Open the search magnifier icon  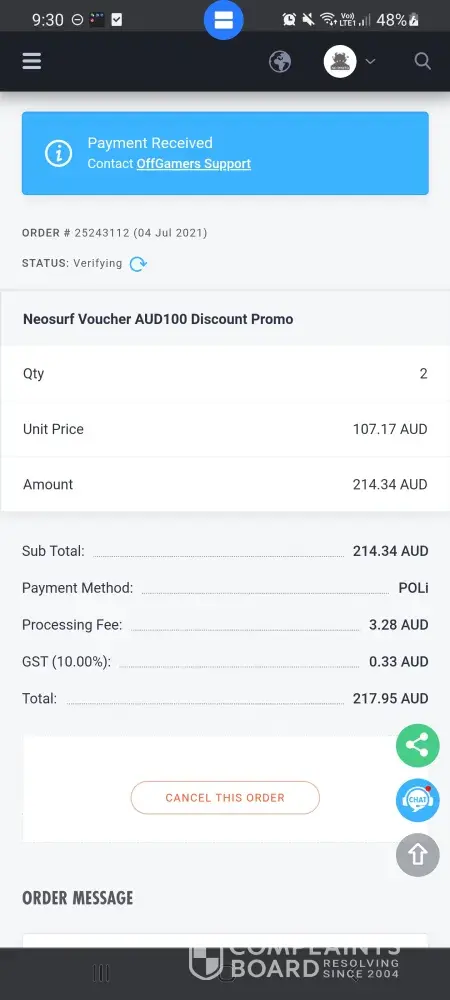click(x=423, y=61)
